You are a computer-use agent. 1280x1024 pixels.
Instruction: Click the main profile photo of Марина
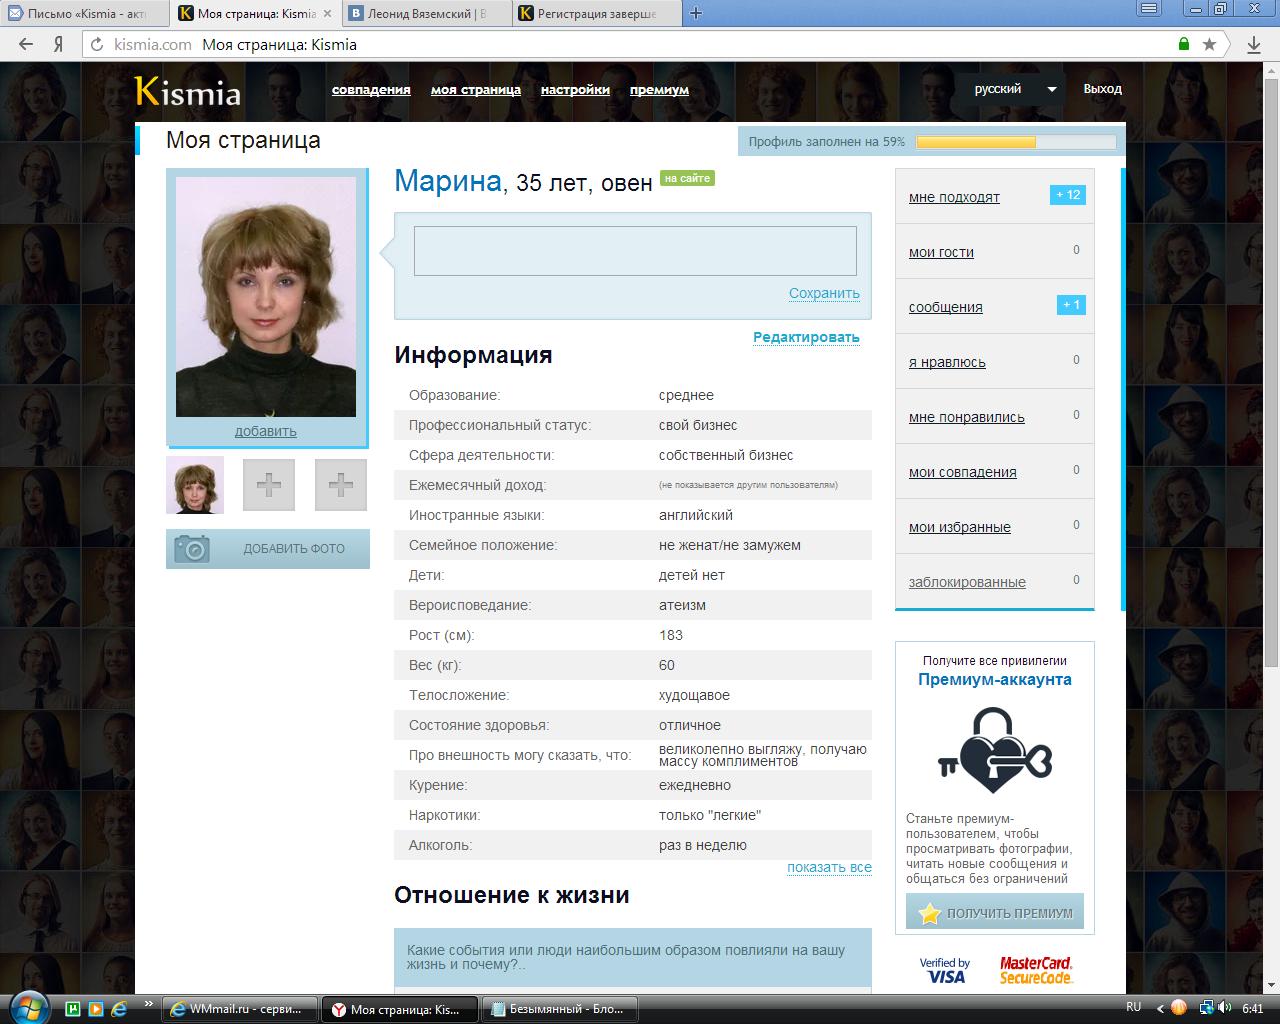tap(266, 297)
